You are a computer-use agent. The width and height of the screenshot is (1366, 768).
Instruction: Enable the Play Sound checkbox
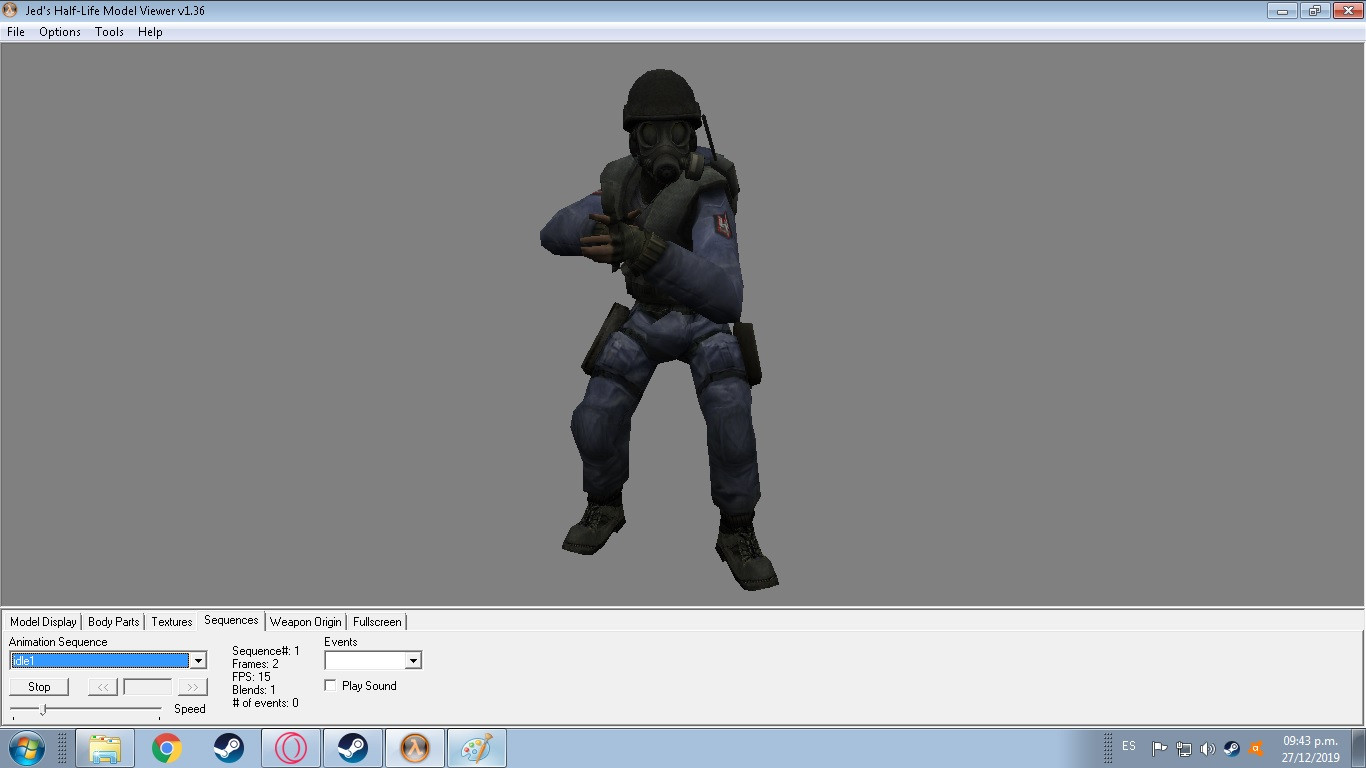point(331,686)
